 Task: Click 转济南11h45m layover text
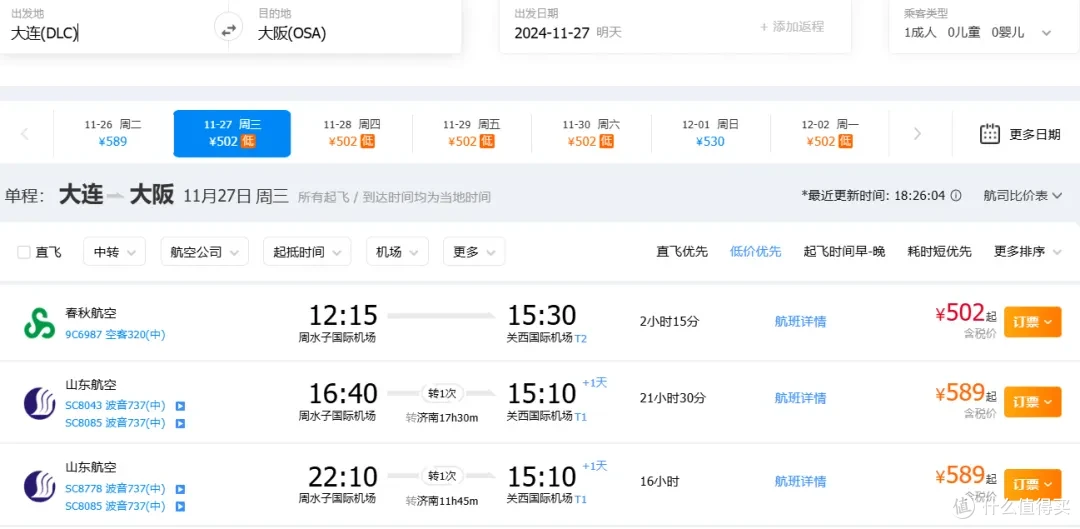(x=442, y=501)
